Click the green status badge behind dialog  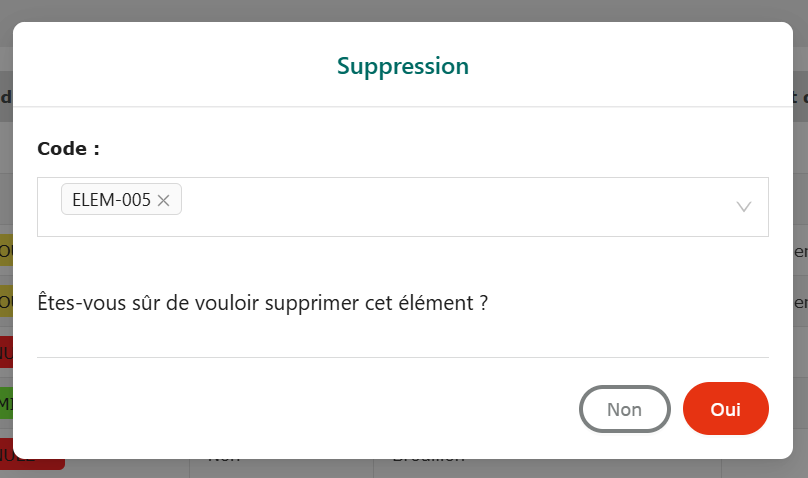coord(5,403)
